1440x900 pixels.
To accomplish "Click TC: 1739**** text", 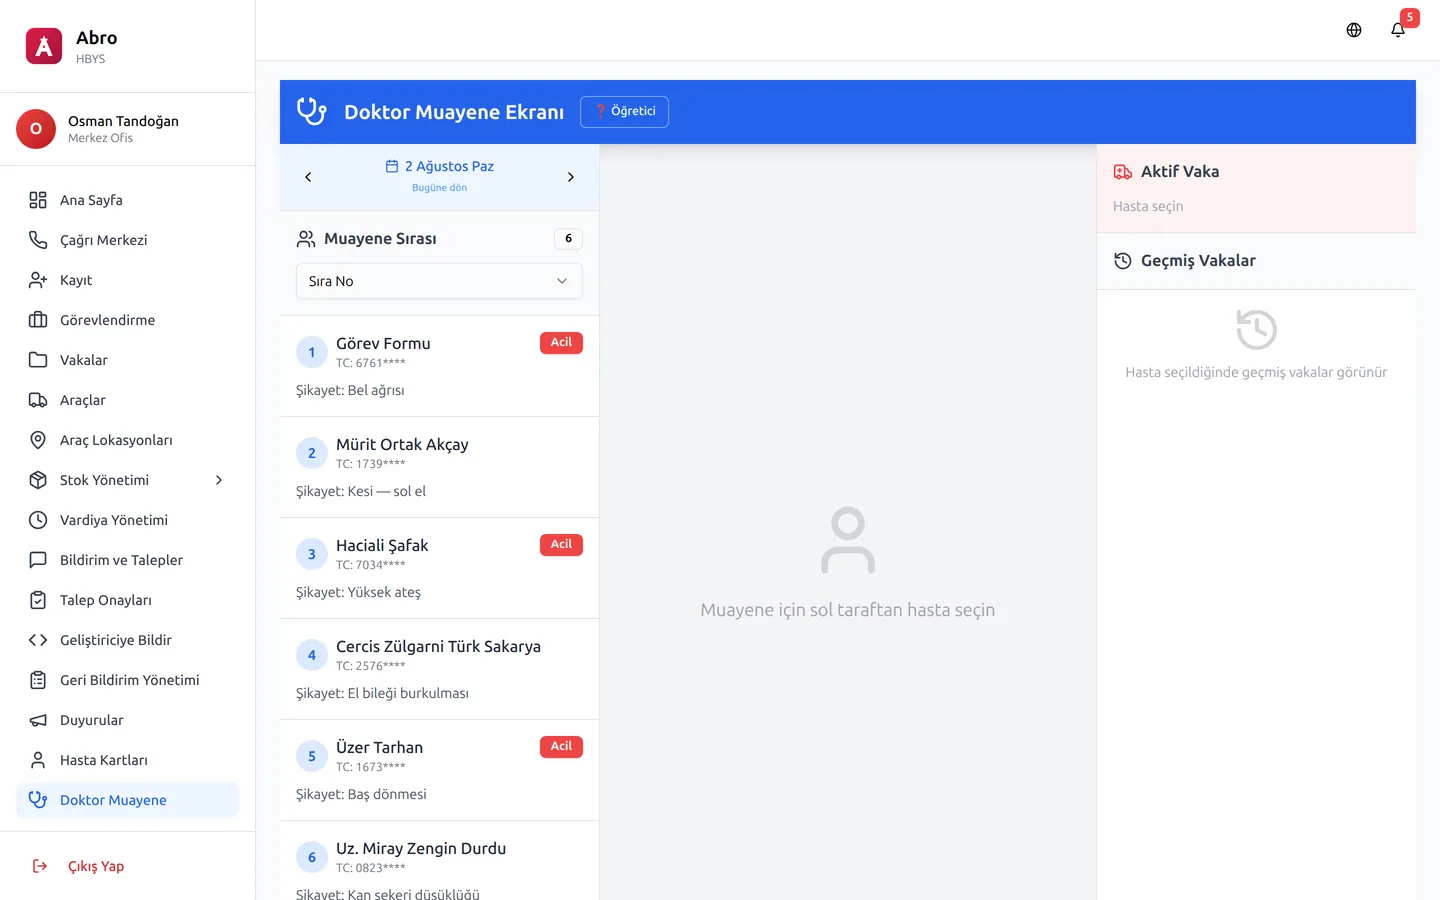I will tap(371, 464).
